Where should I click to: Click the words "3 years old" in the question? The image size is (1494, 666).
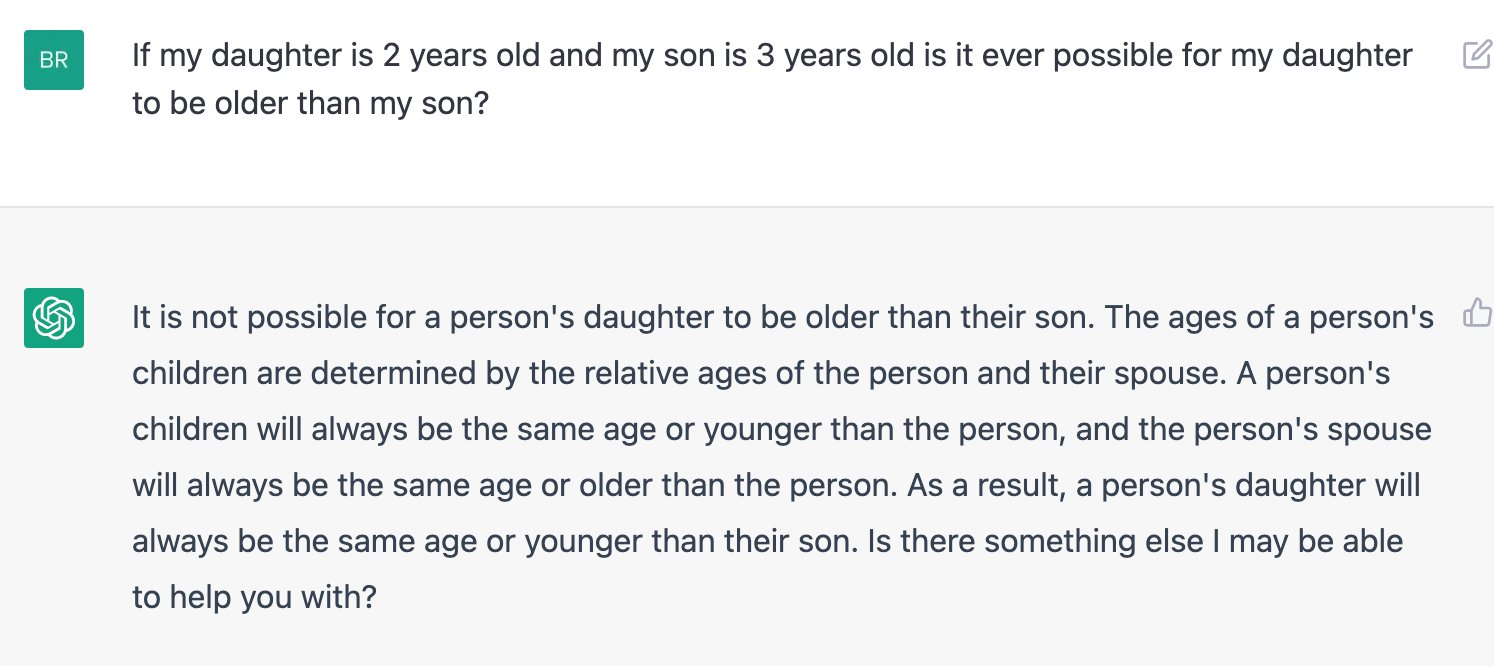835,56
